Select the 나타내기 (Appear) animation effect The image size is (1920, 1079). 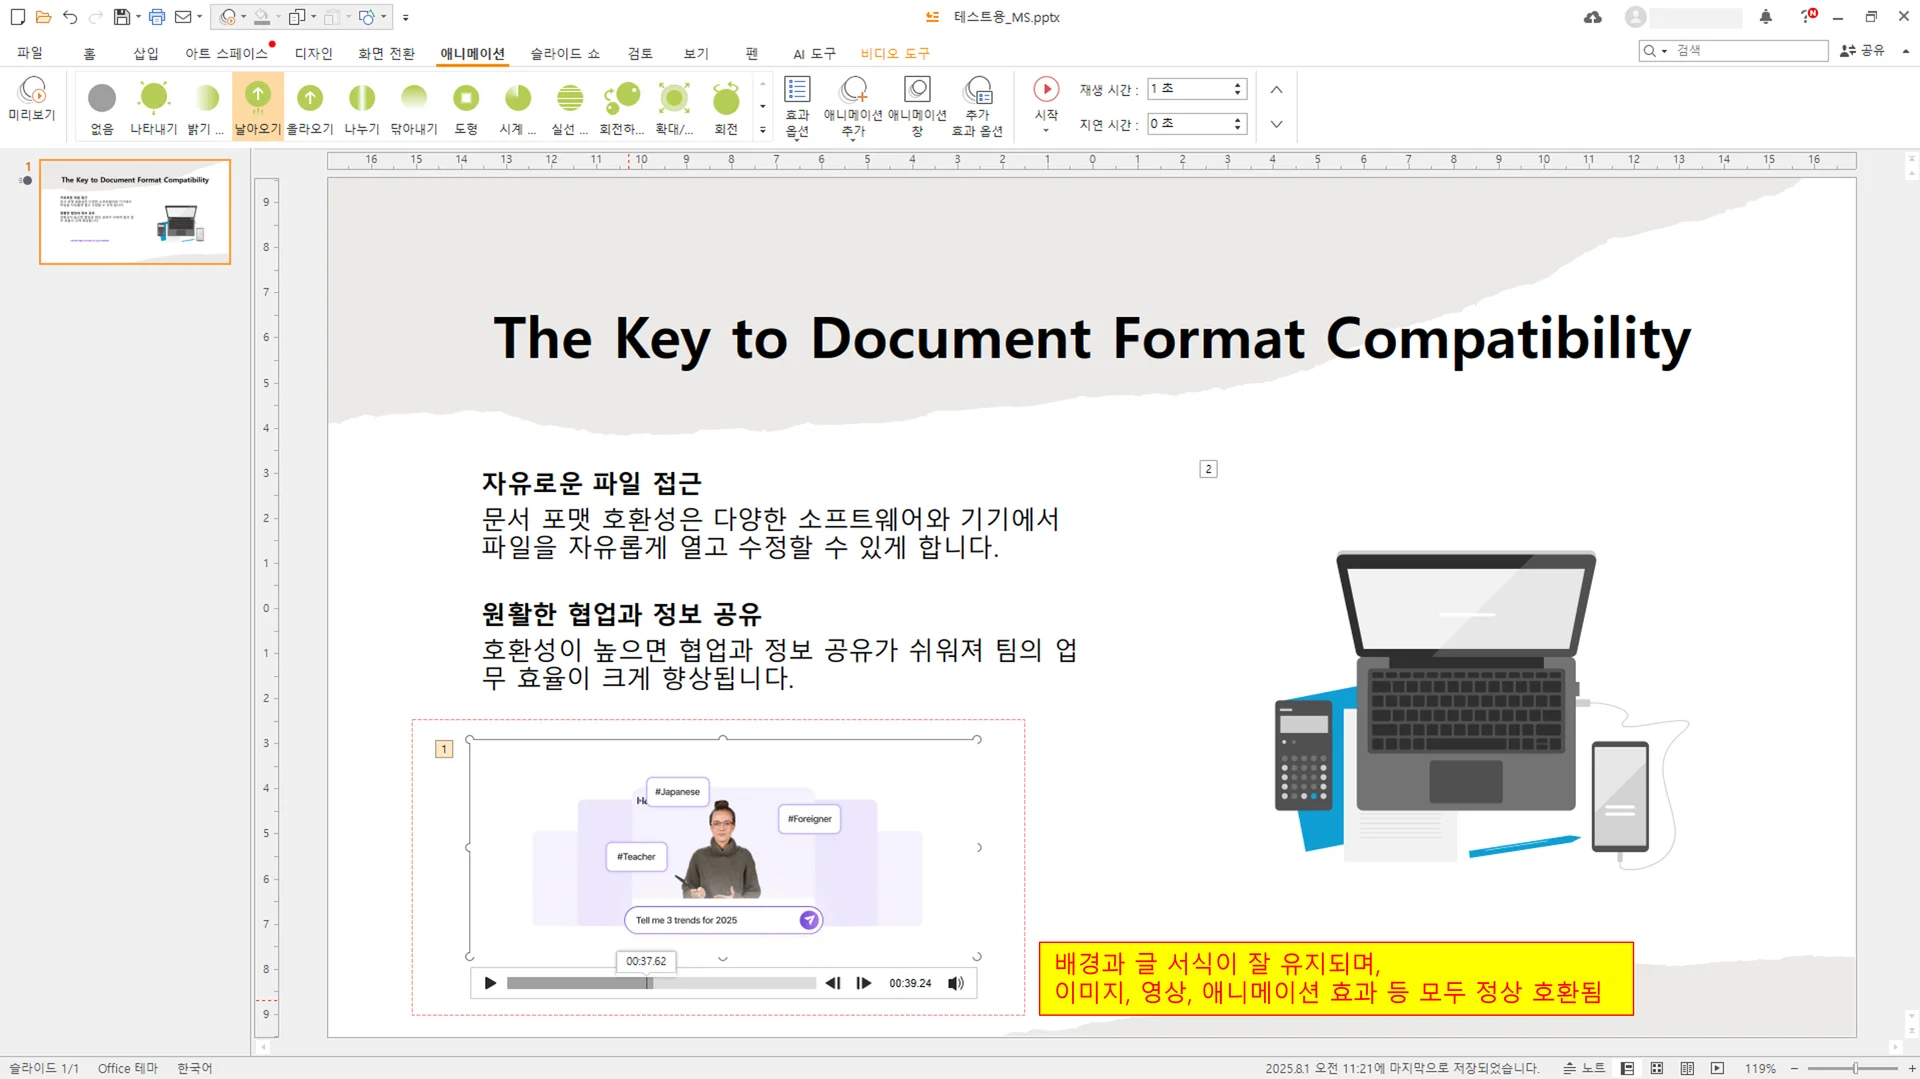tap(153, 106)
